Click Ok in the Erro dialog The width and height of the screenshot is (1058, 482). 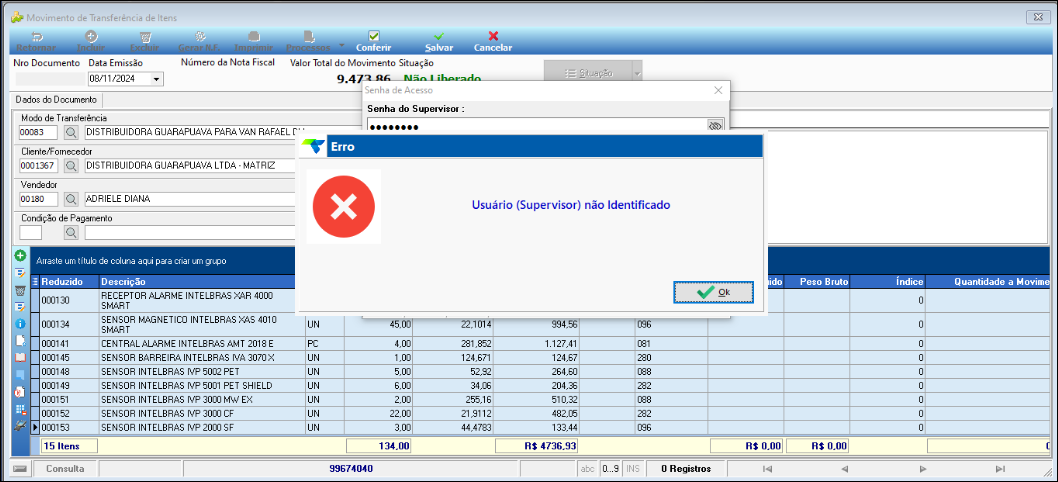(714, 292)
